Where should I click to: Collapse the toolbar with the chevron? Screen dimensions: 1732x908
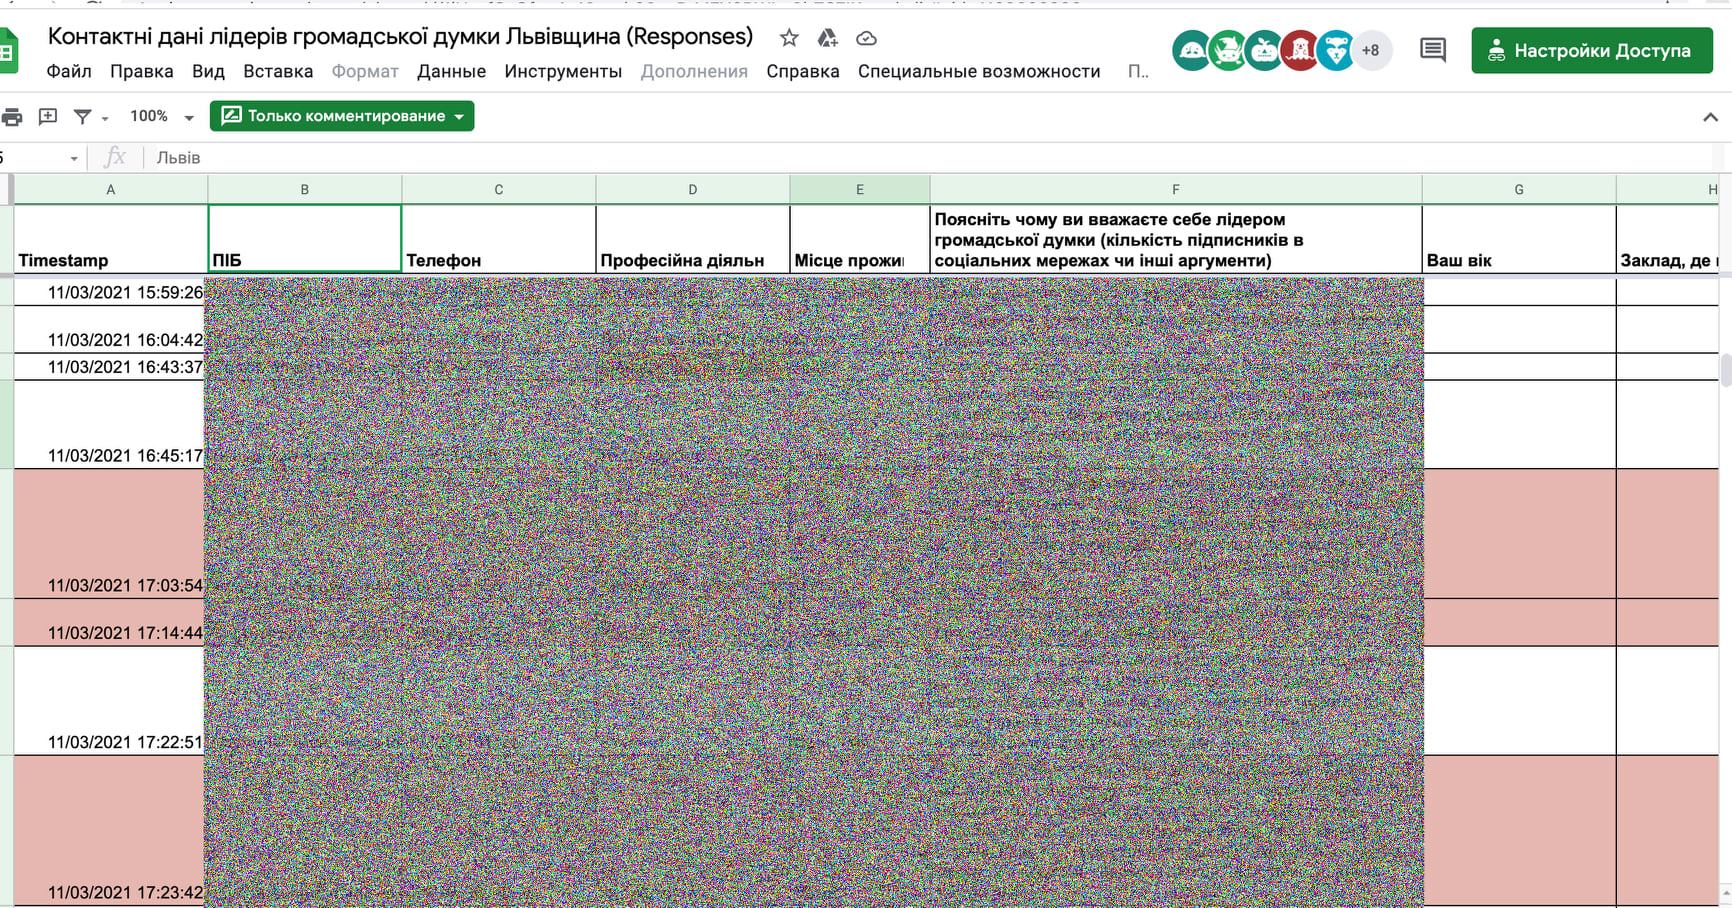coord(1709,117)
